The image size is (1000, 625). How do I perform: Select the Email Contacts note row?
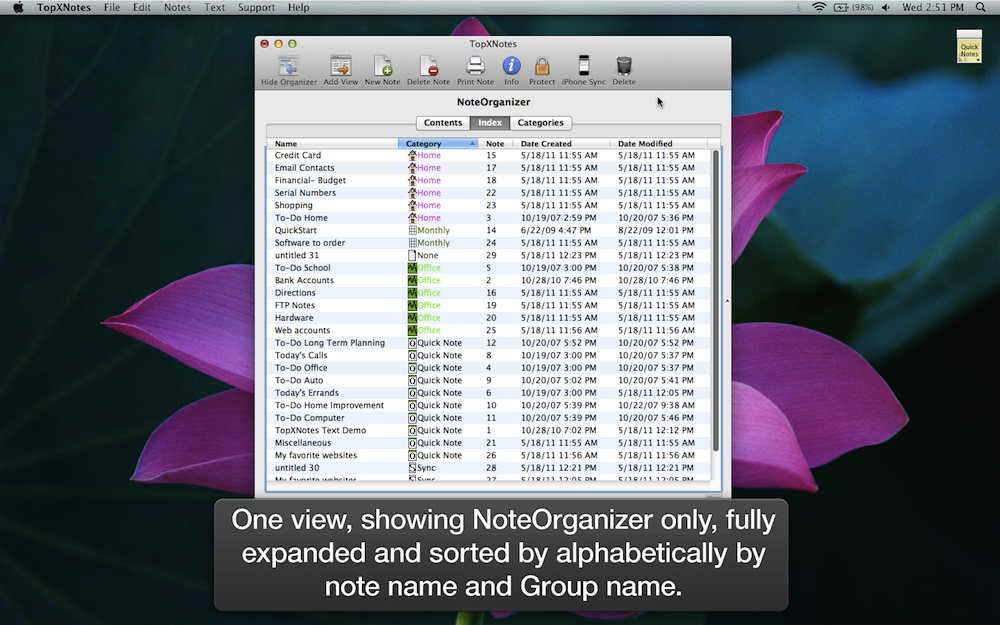(489, 168)
